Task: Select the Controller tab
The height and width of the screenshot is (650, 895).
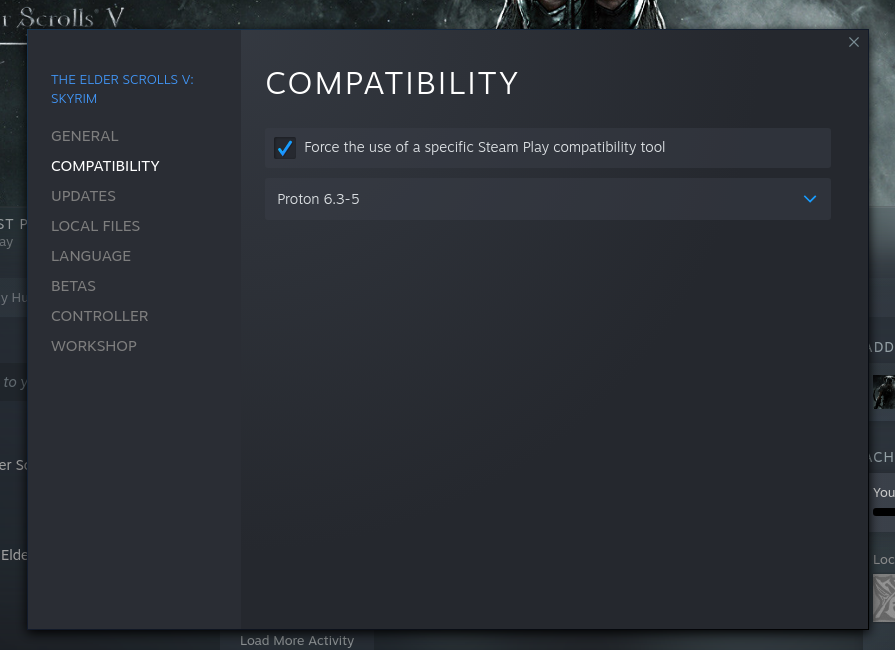Action: tap(99, 316)
